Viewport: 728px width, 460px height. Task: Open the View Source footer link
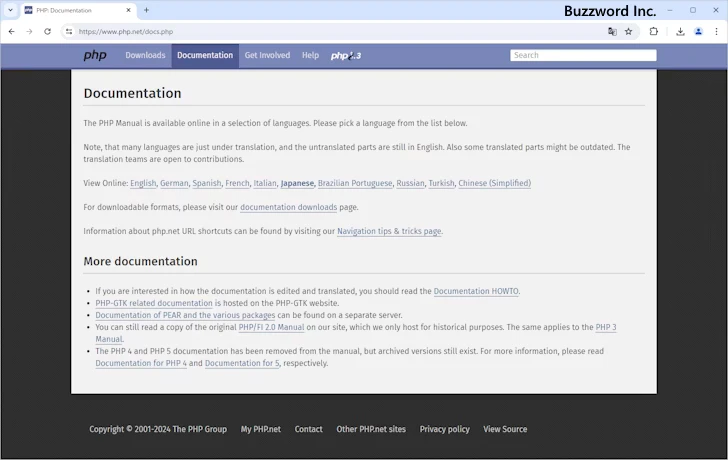505,429
